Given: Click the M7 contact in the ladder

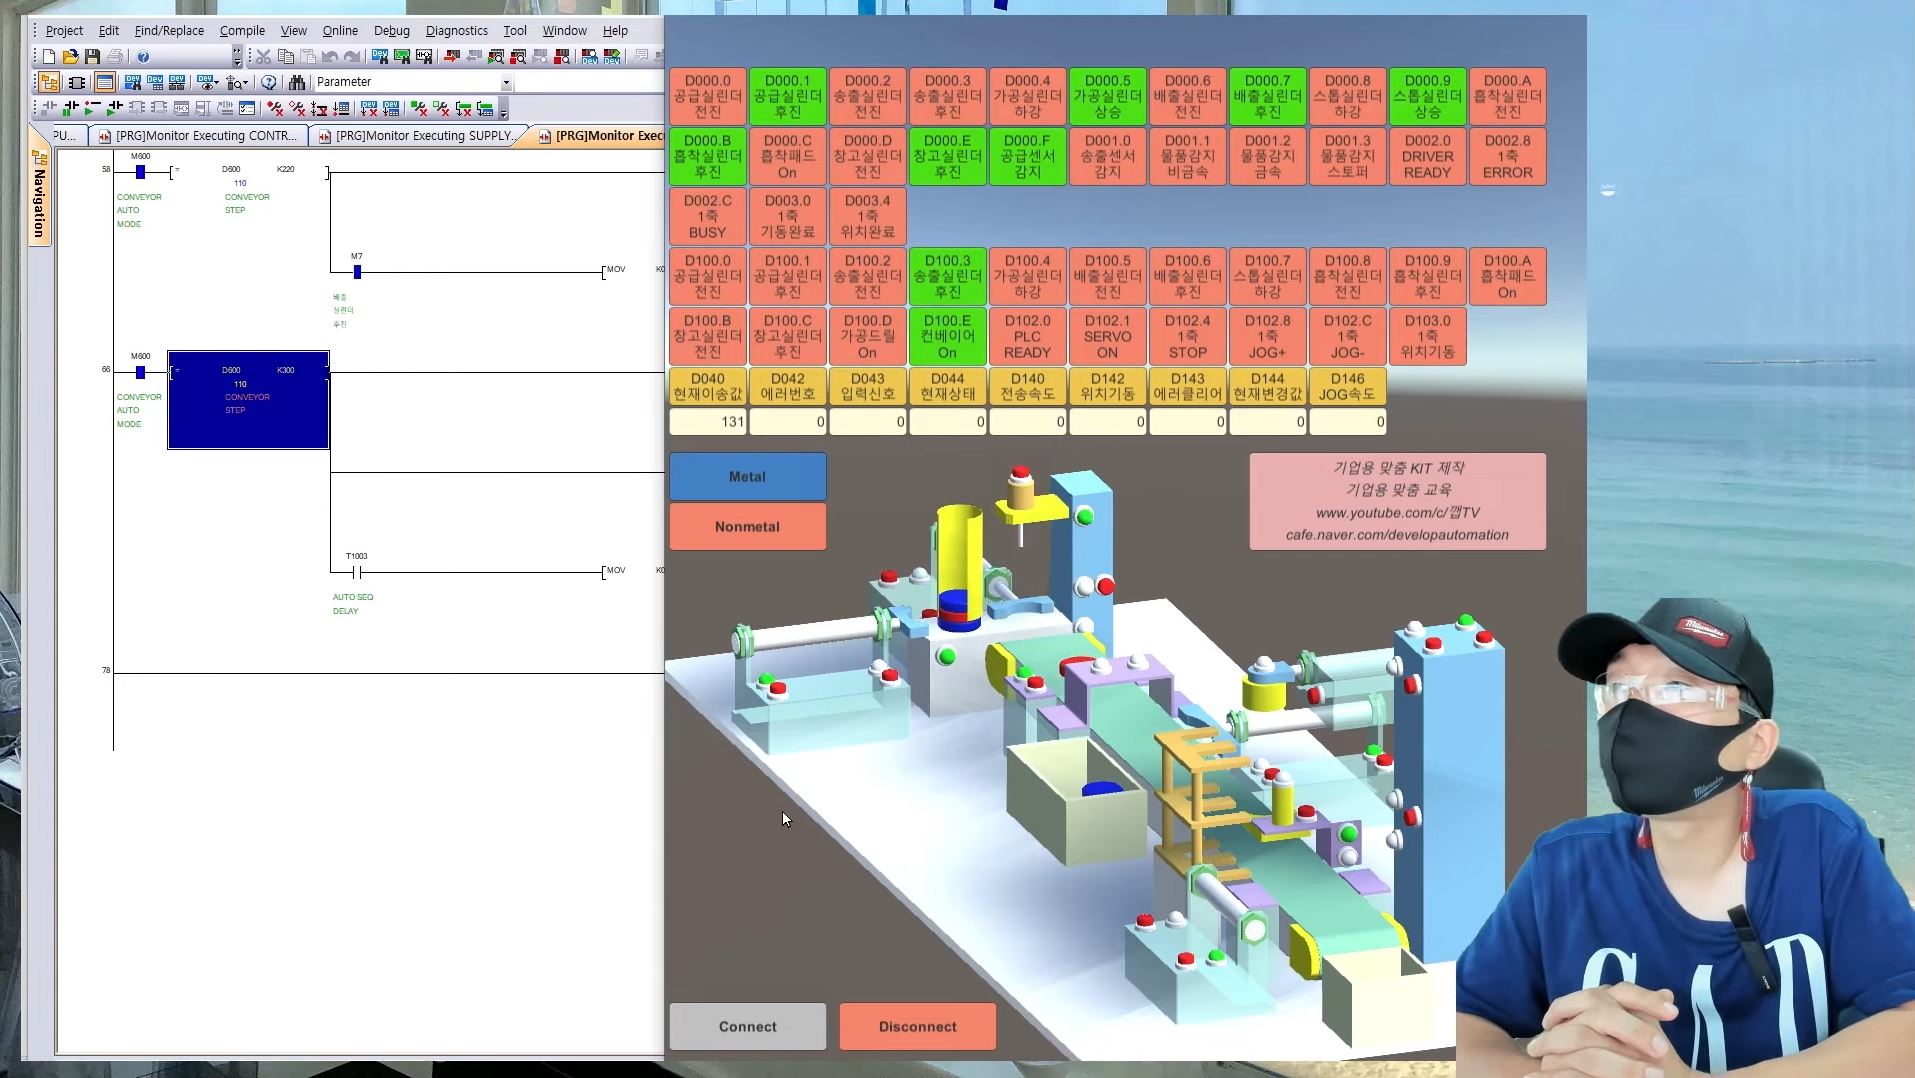Looking at the screenshot, I should (357, 271).
